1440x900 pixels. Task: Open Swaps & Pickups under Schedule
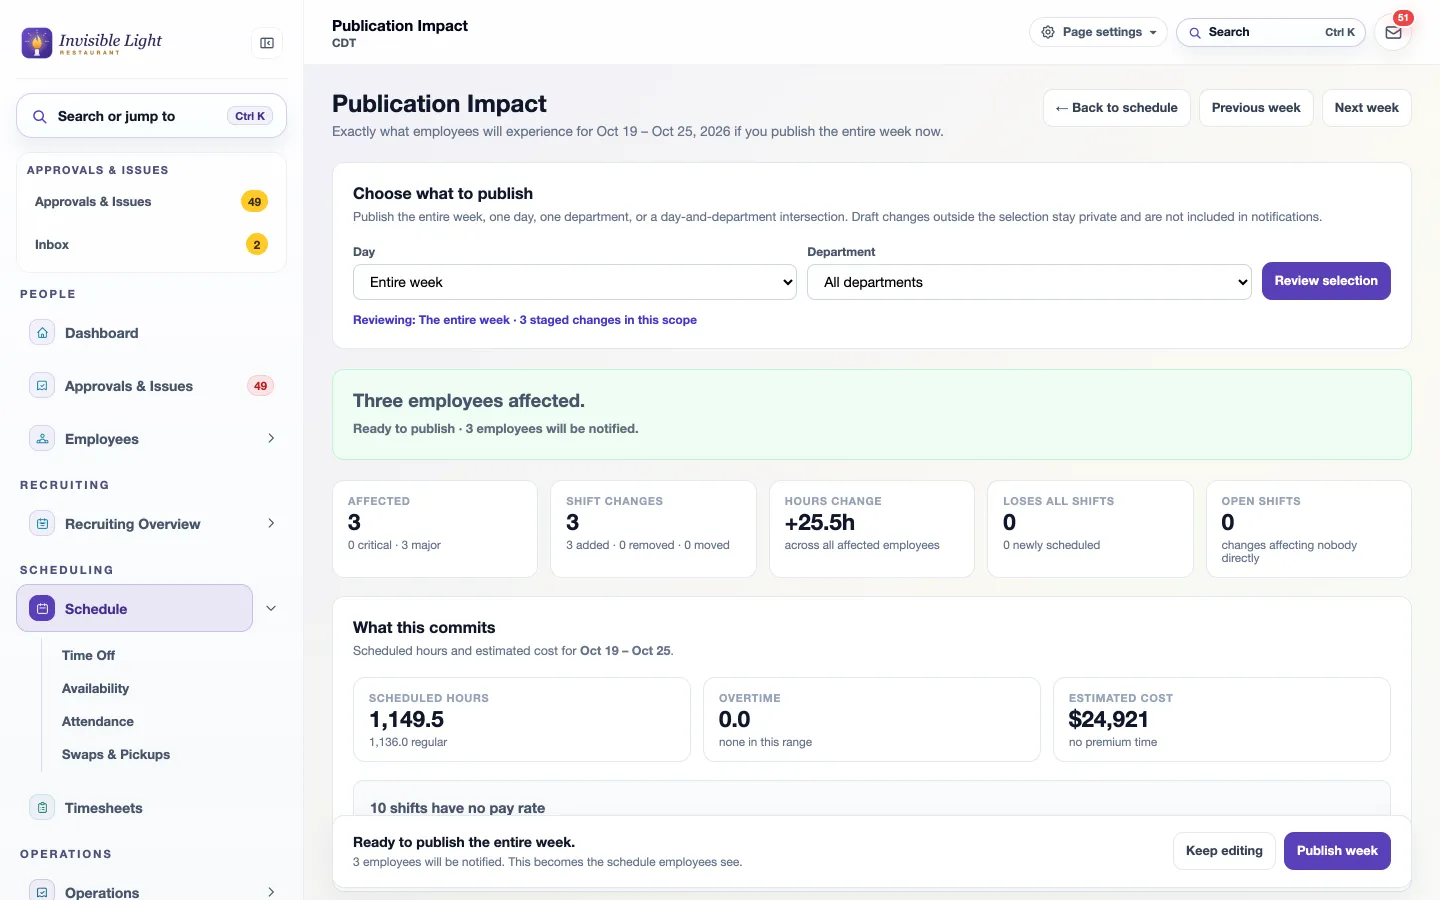coord(116,754)
